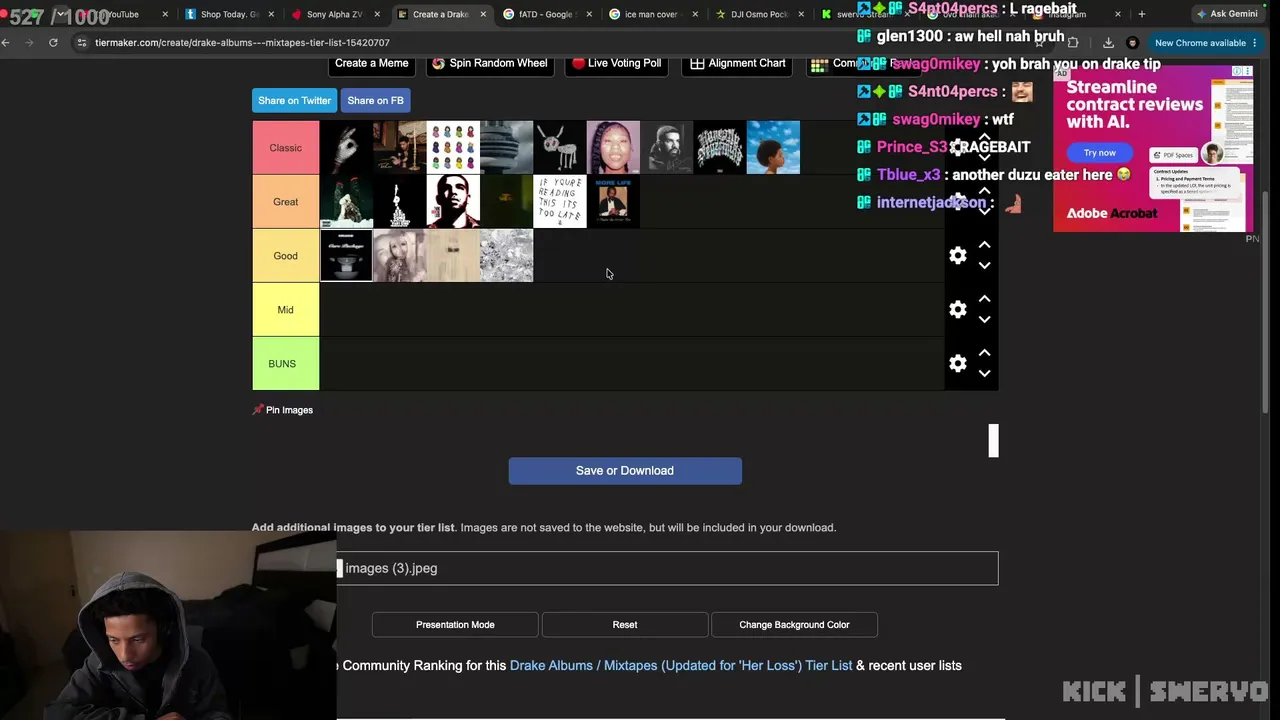The width and height of the screenshot is (1280, 720).
Task: Select the More Life album cover
Action: (x=614, y=202)
